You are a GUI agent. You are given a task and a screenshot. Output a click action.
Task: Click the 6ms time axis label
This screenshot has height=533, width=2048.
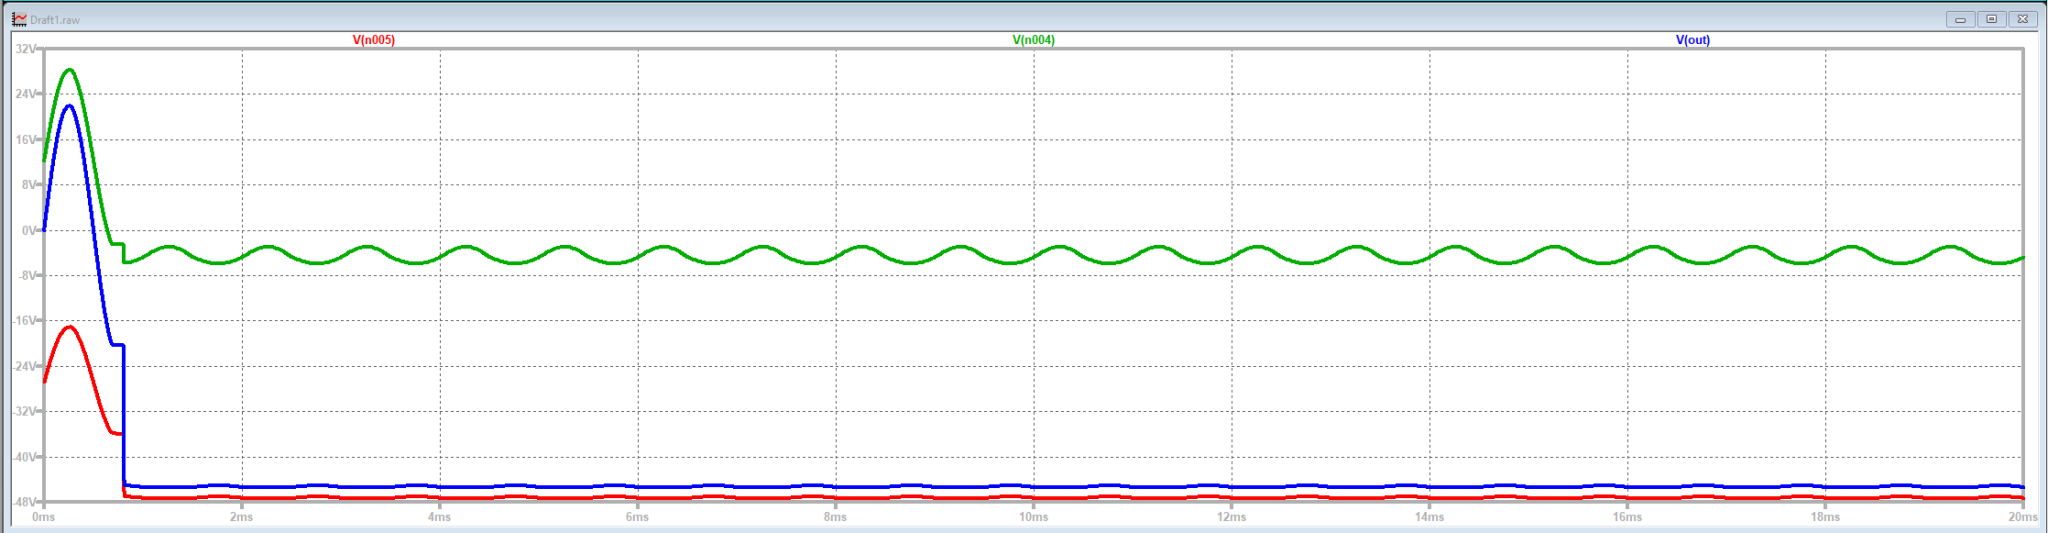pos(638,517)
